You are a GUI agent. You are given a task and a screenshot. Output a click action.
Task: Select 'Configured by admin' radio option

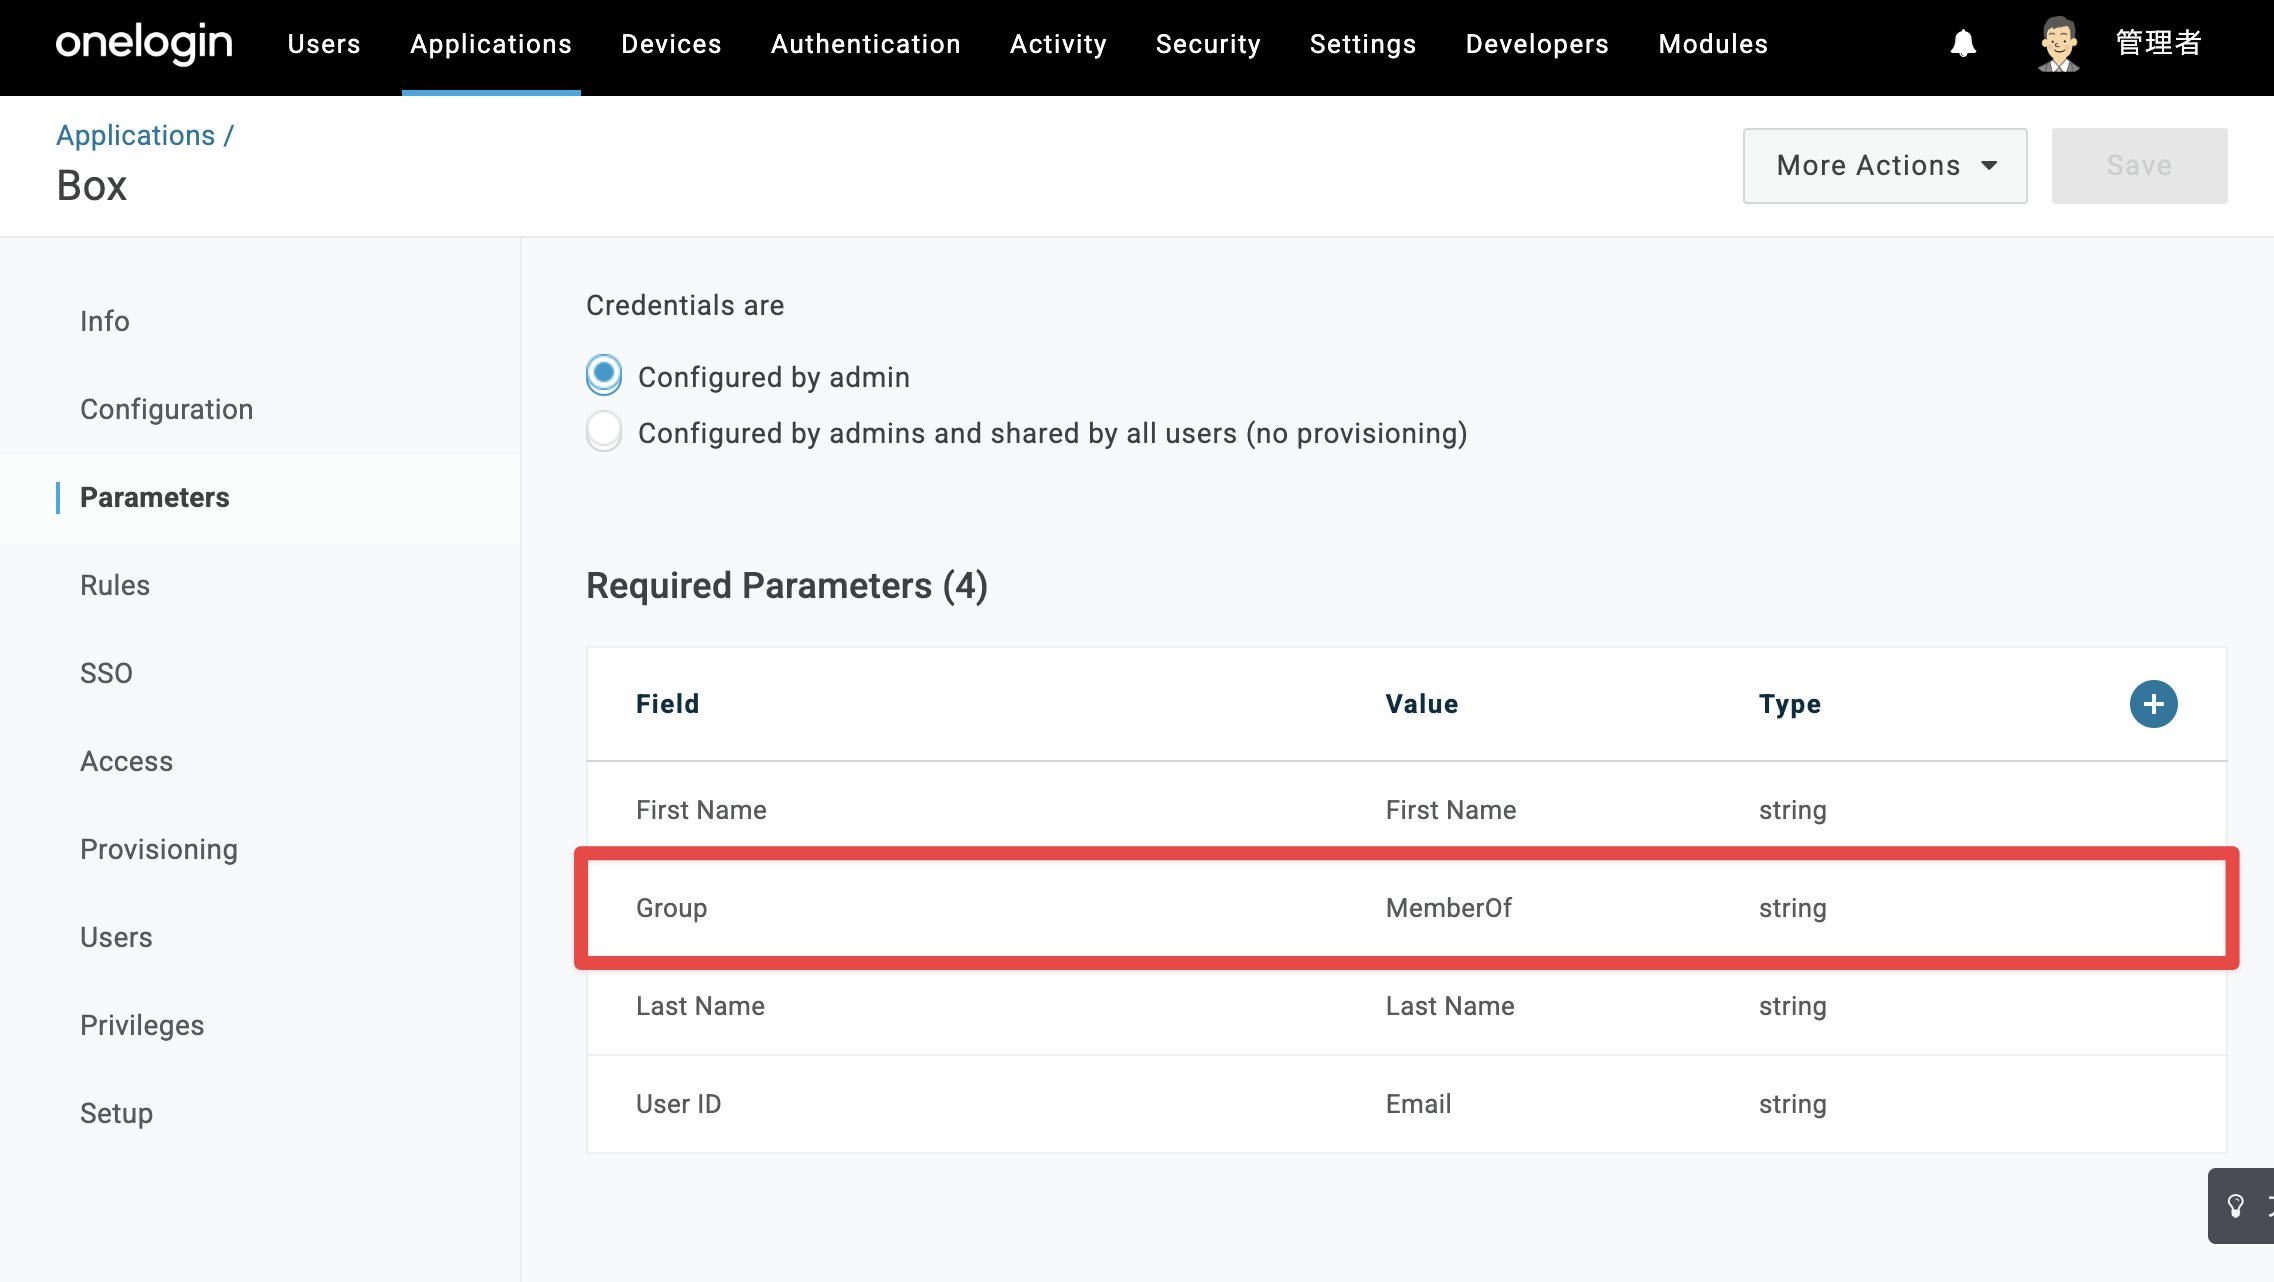604,375
